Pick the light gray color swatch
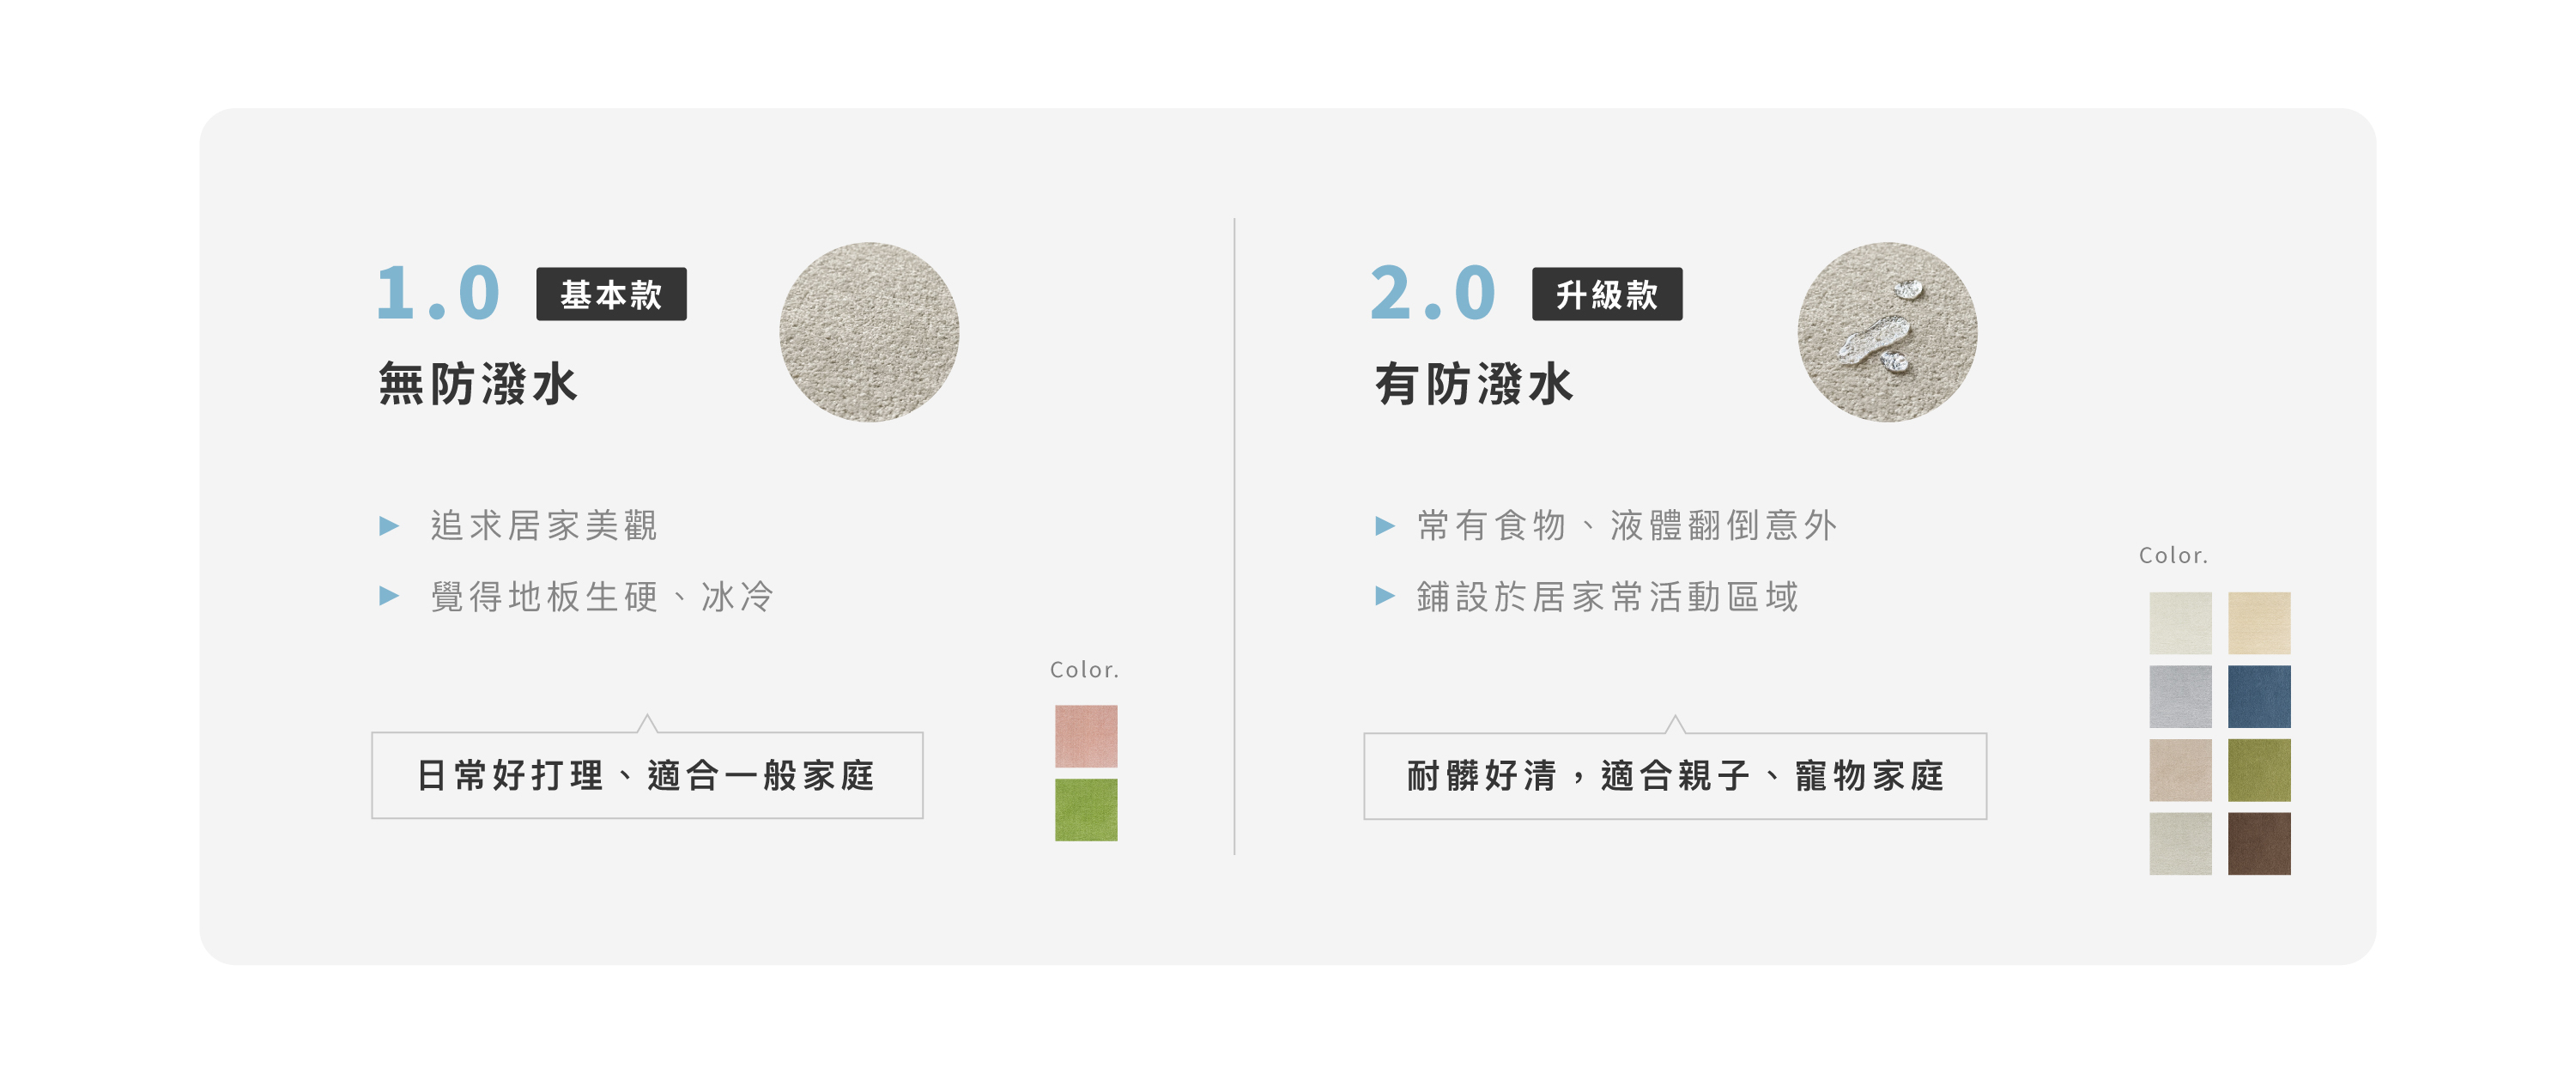This screenshot has width=2576, height=1074. pos(2180,697)
